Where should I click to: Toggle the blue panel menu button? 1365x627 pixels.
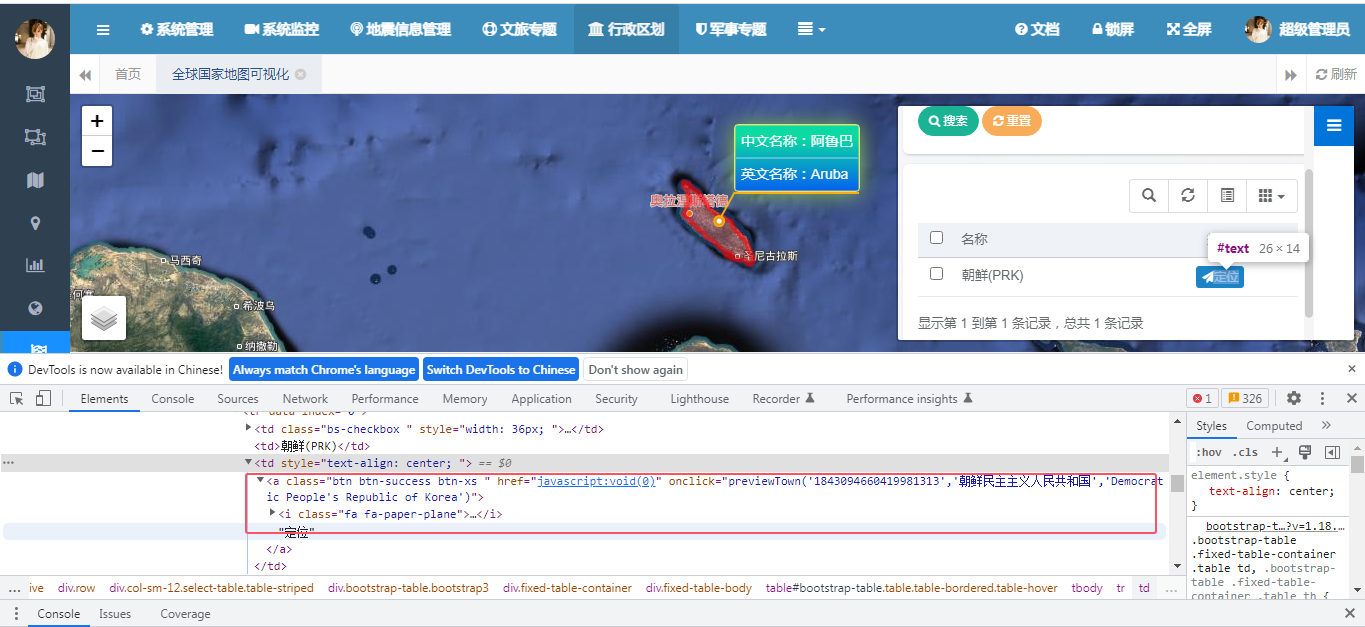click(1333, 125)
